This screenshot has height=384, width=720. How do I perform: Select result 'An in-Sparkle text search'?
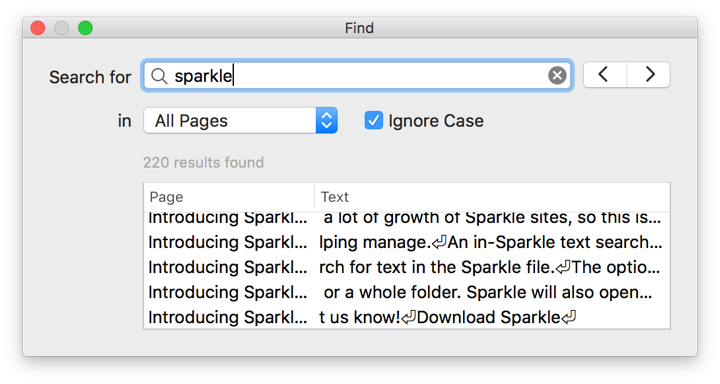[407, 242]
